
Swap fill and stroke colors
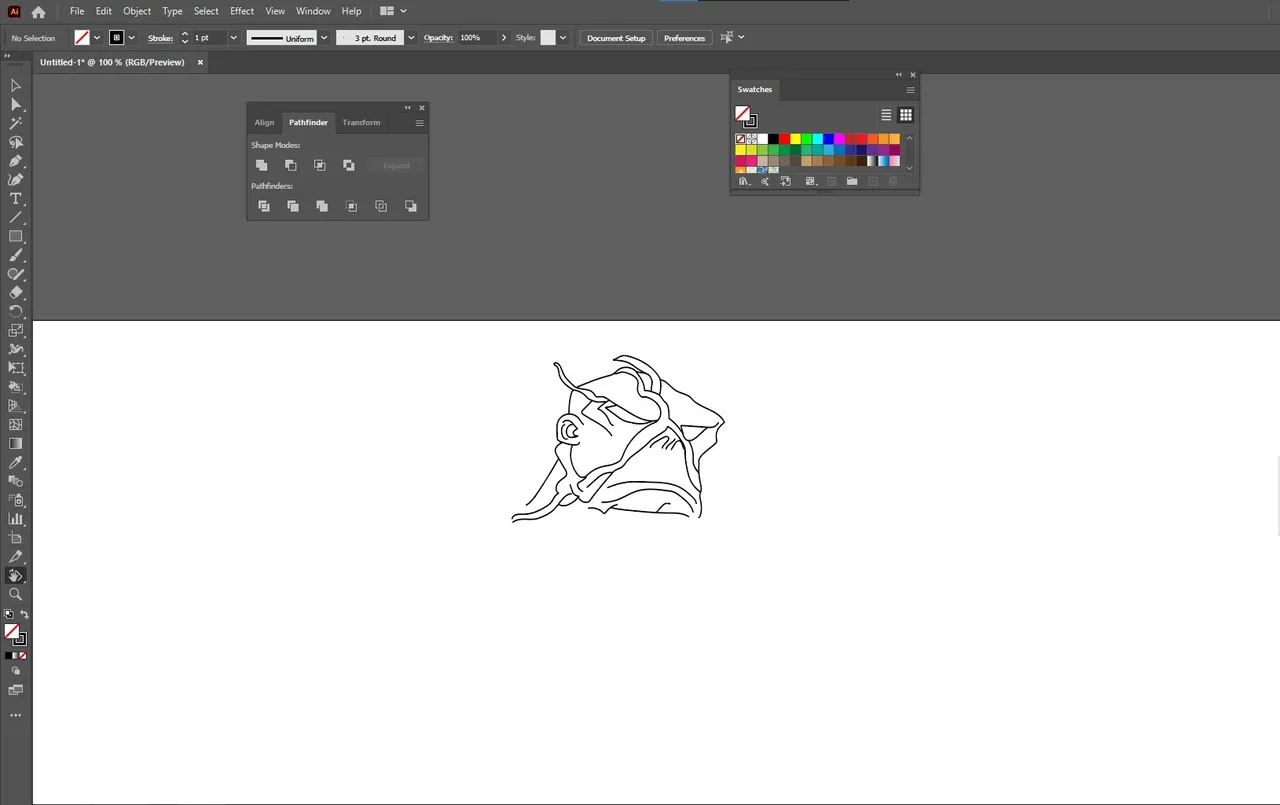pyautogui.click(x=24, y=614)
